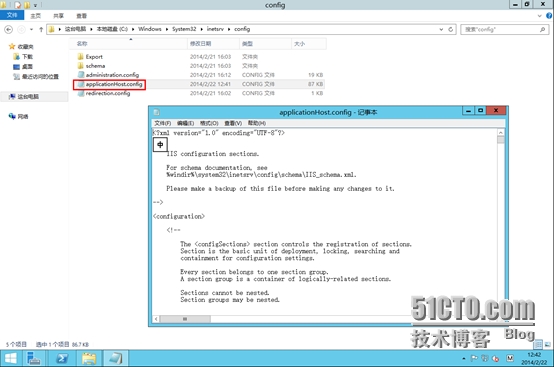Show hidden tray icons arrow
The image size is (554, 367).
[x=464, y=359]
